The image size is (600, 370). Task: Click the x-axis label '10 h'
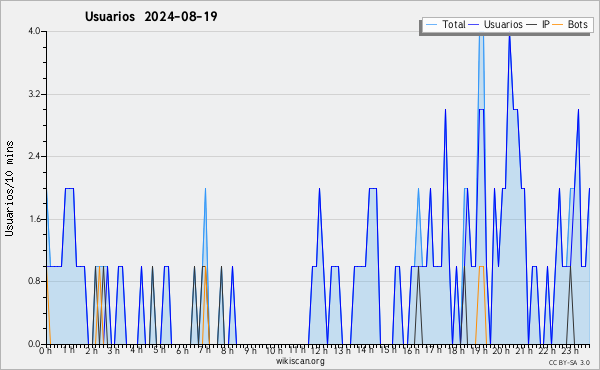point(274,350)
